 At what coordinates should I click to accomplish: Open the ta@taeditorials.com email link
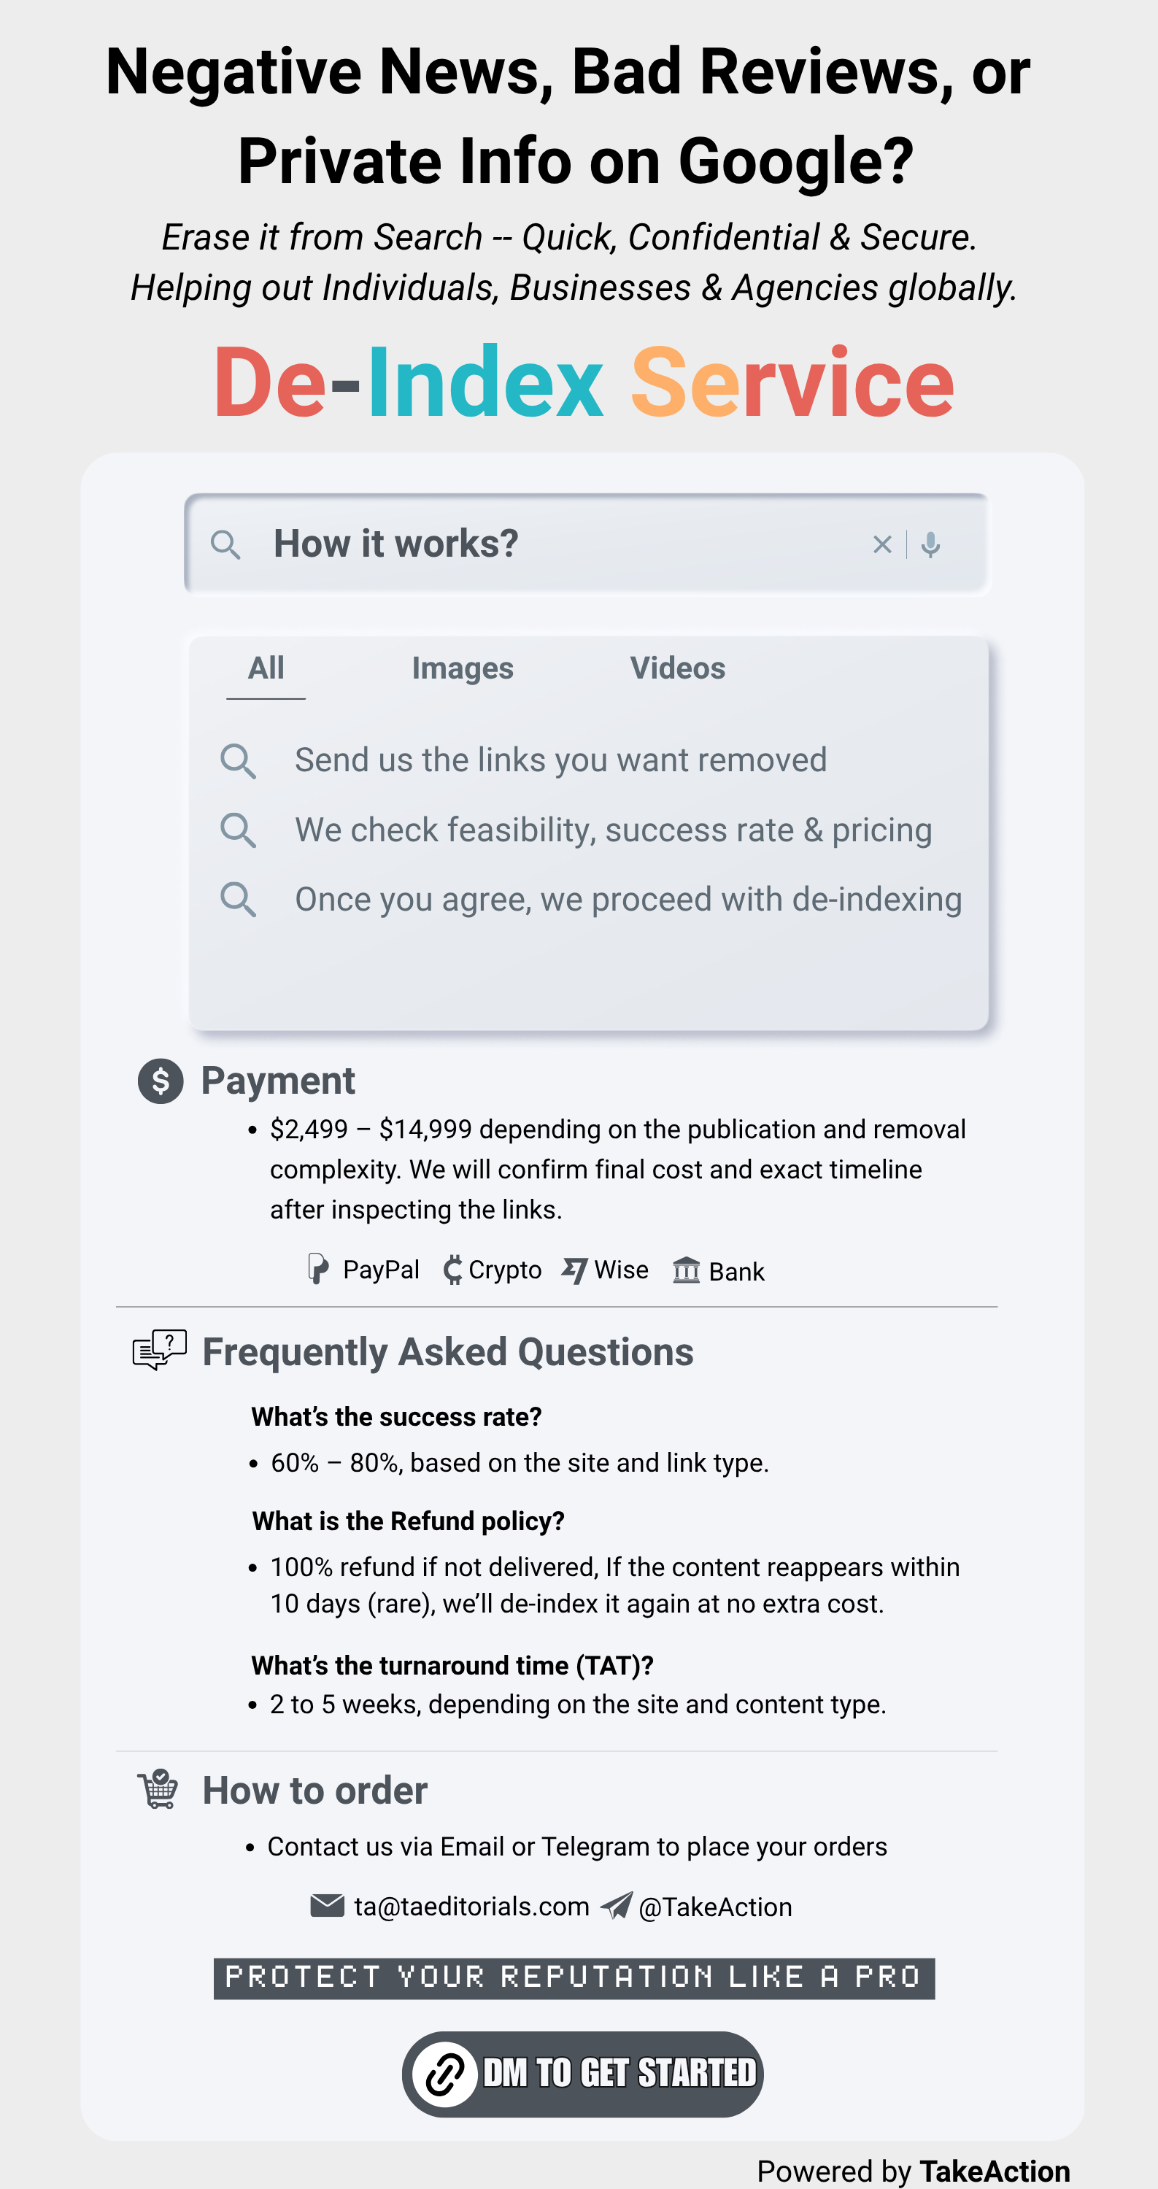[472, 1907]
